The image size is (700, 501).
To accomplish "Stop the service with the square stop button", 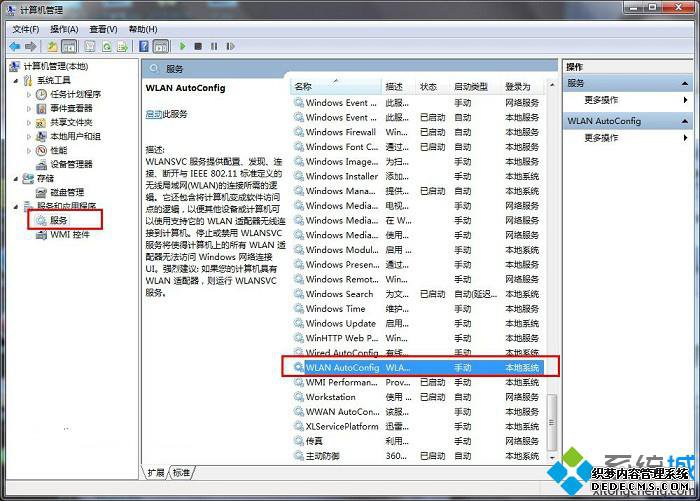I will 198,46.
